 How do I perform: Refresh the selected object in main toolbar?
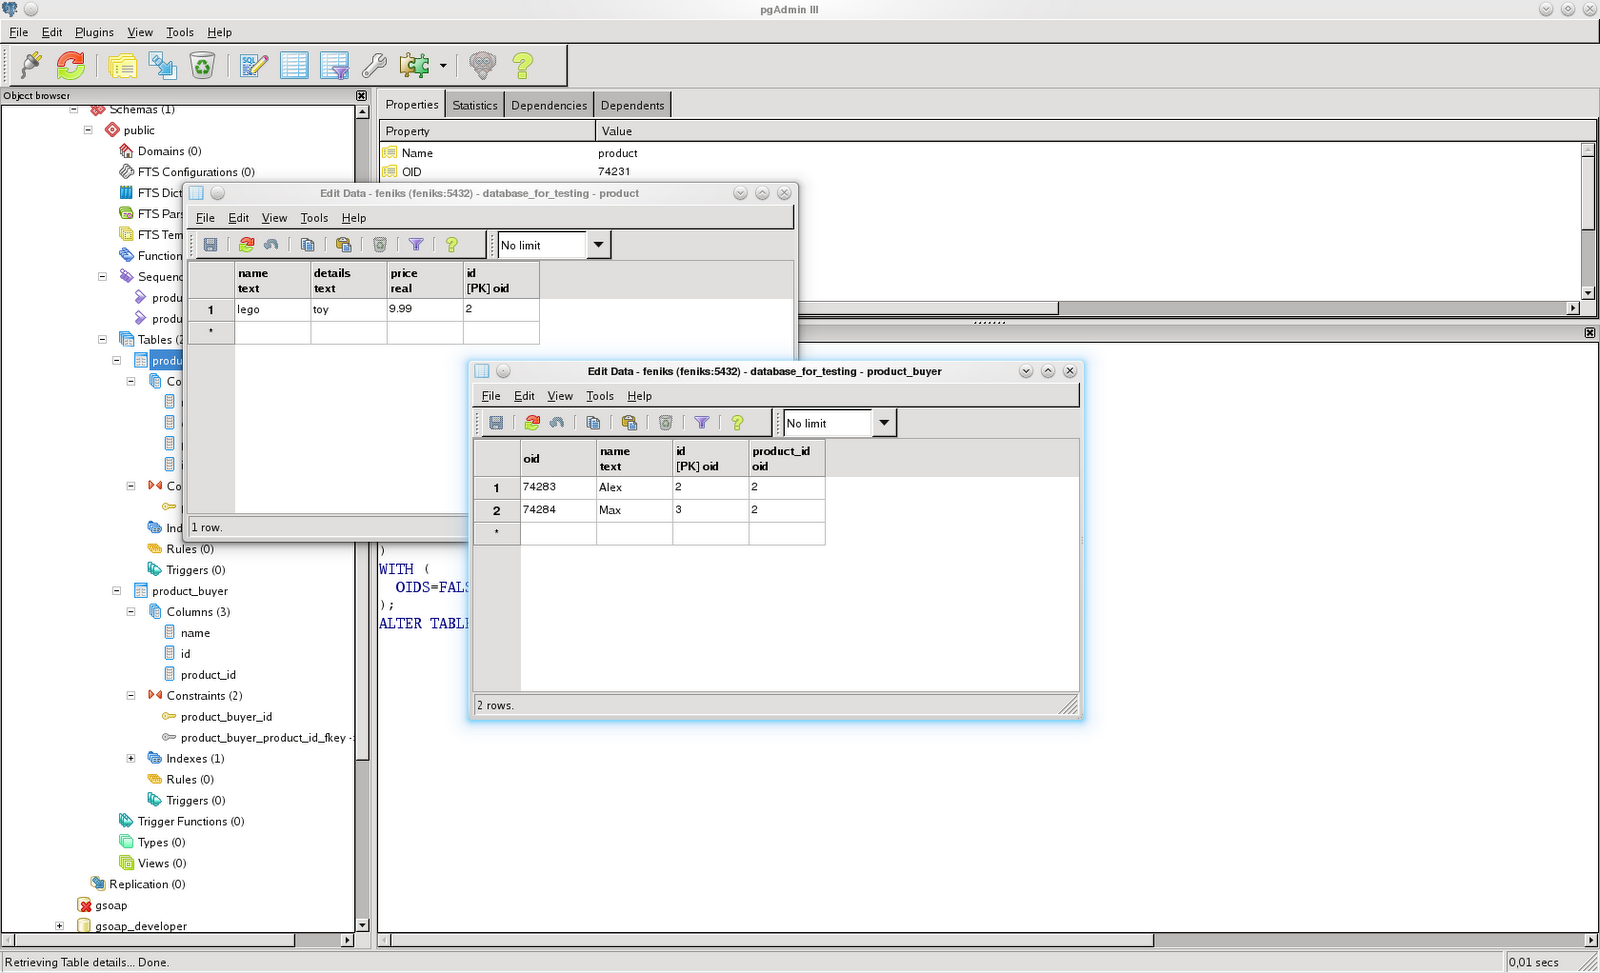pyautogui.click(x=71, y=66)
